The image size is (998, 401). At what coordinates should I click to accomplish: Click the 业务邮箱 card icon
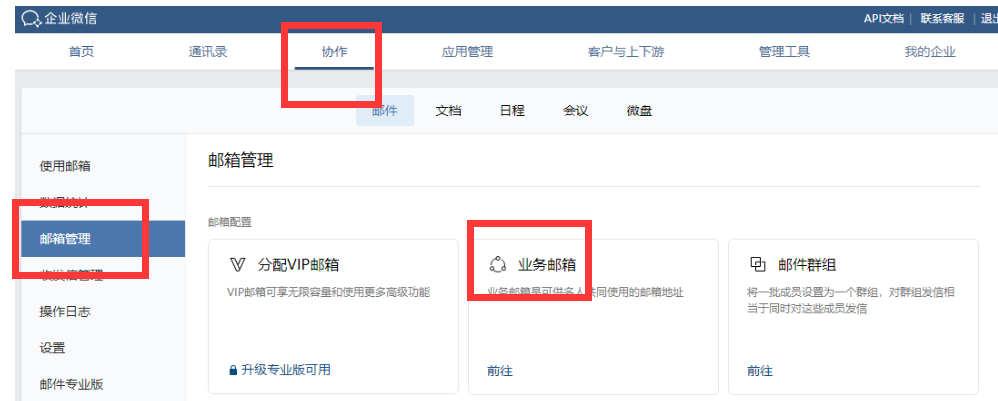[x=497, y=265]
